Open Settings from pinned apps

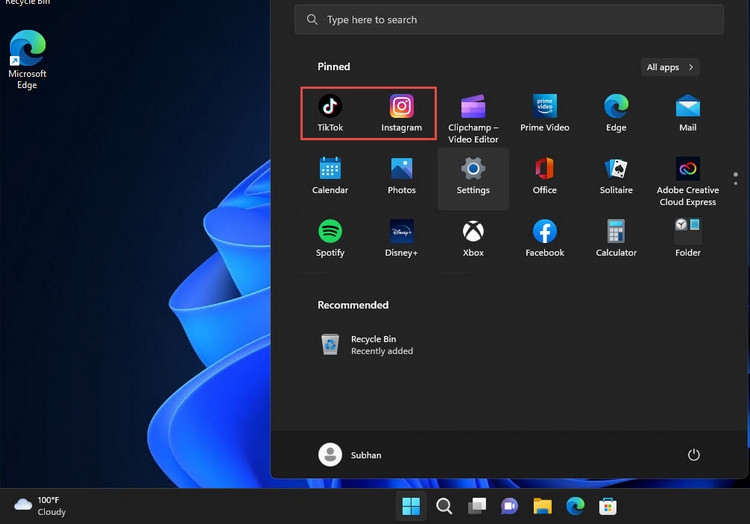click(x=473, y=179)
